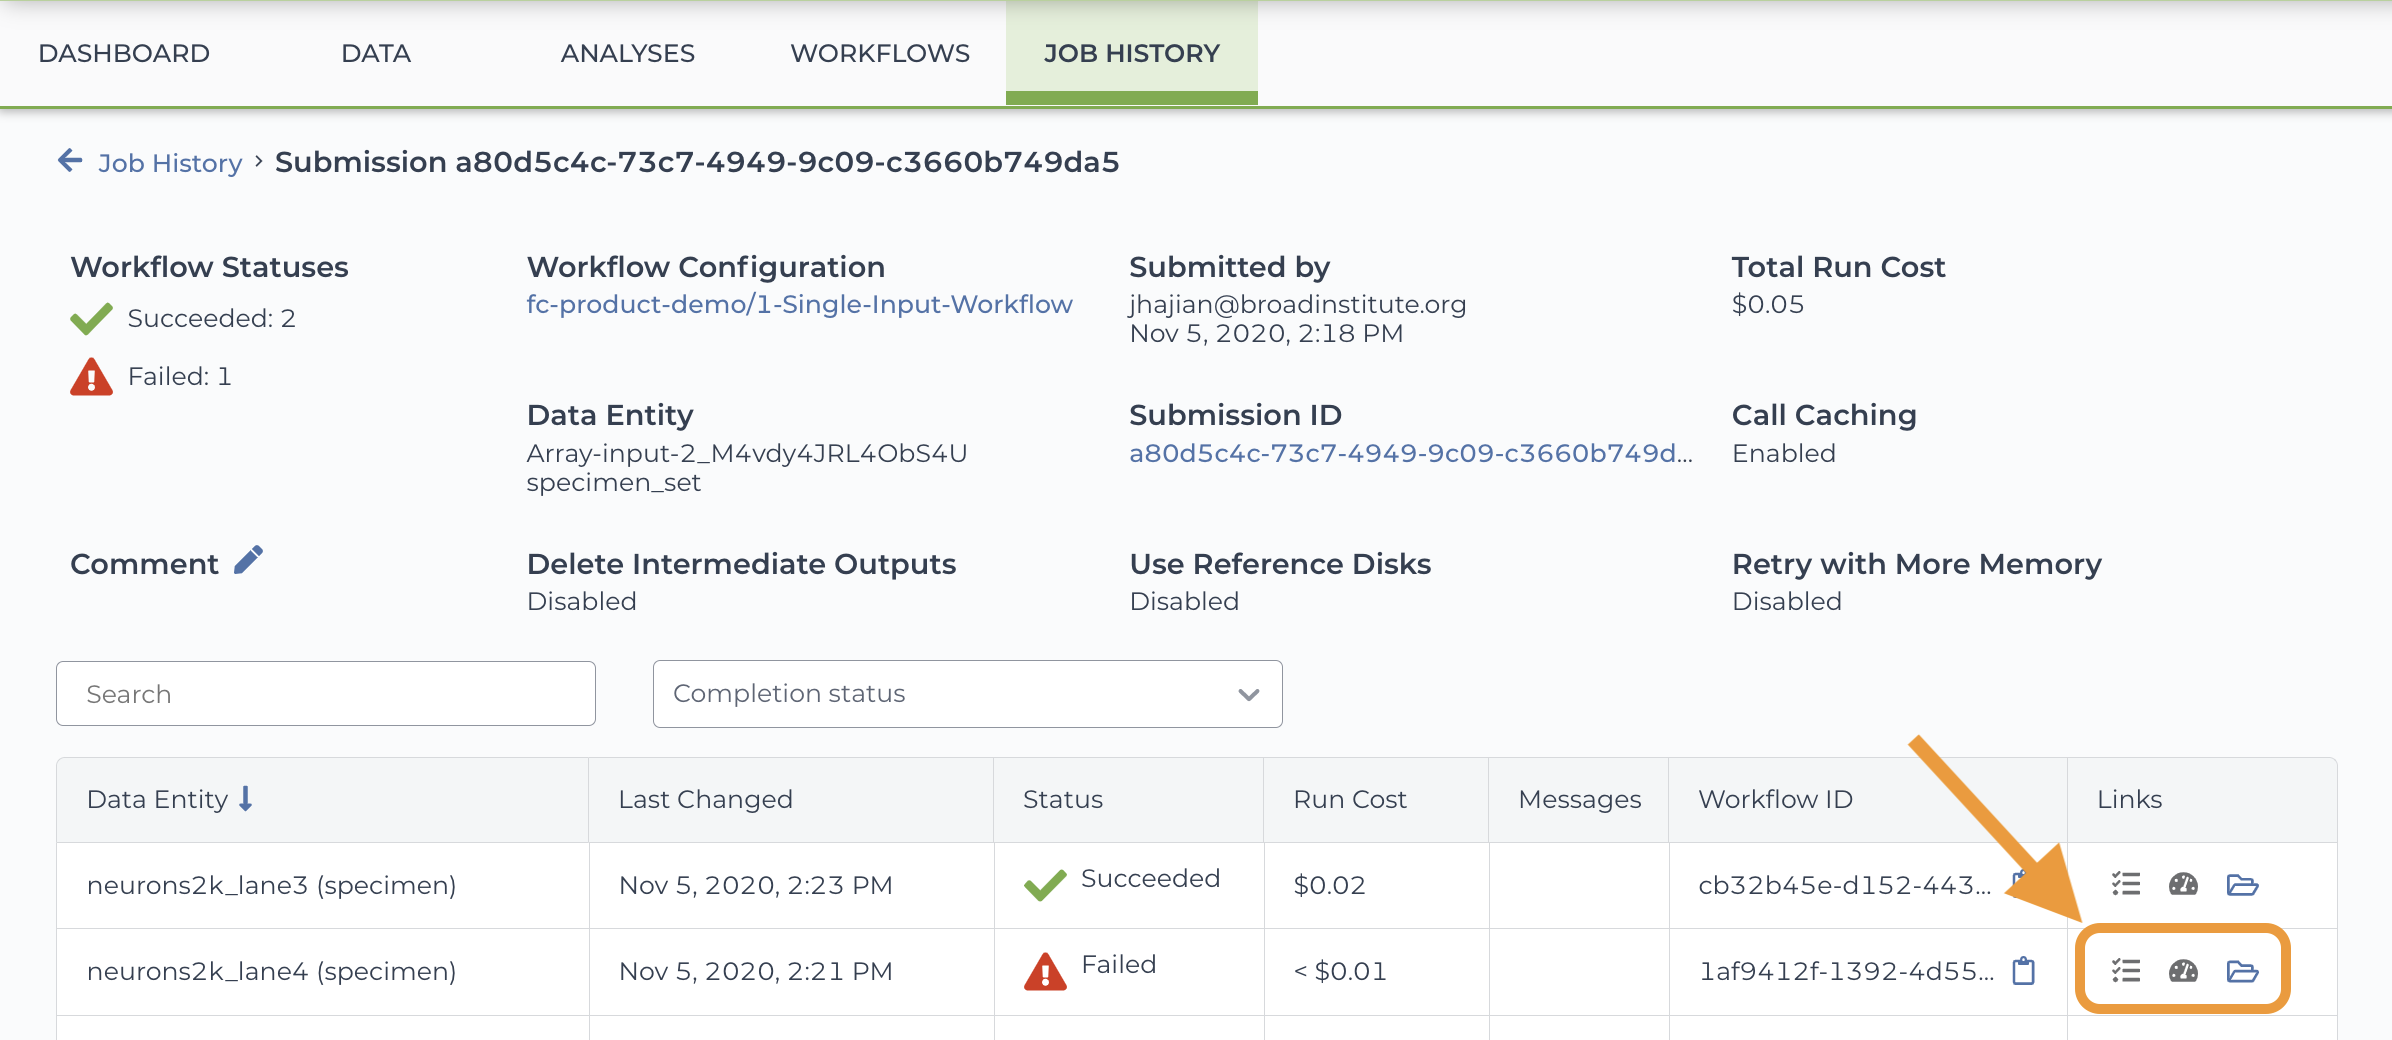
Task: Click the green checkmark beside Succeeded: 2
Action: point(91,319)
